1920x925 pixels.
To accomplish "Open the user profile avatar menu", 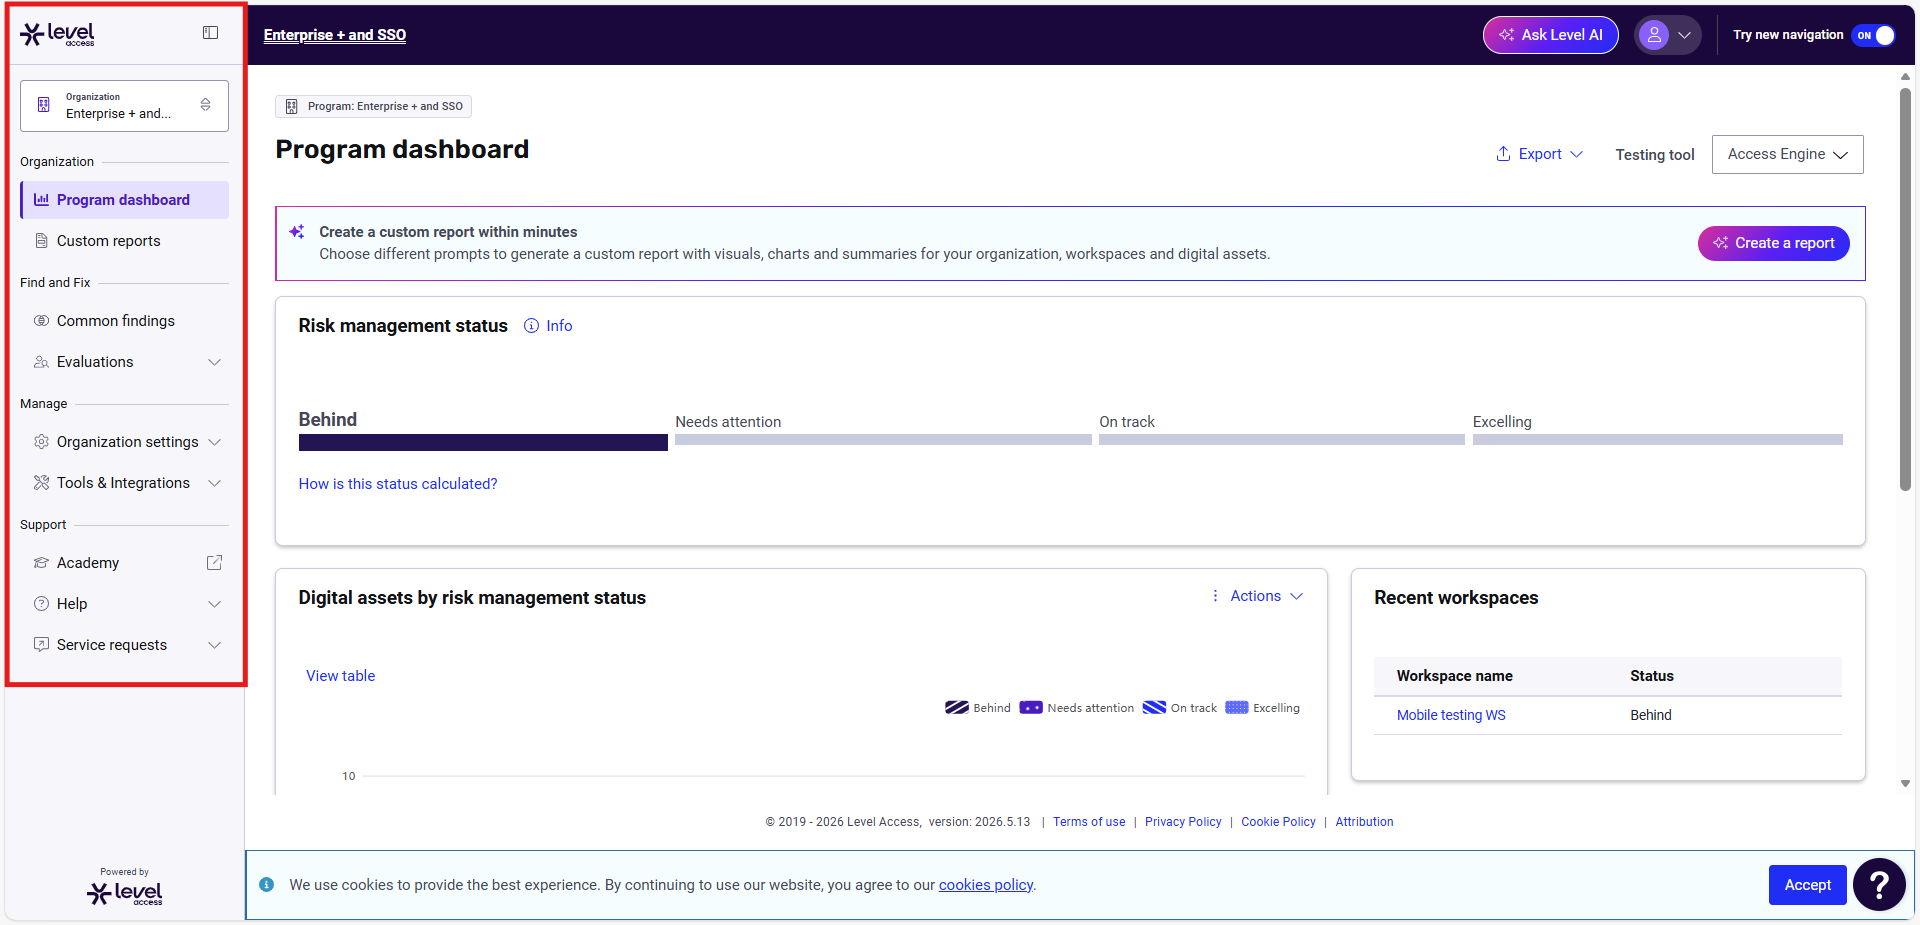I will pos(1667,35).
